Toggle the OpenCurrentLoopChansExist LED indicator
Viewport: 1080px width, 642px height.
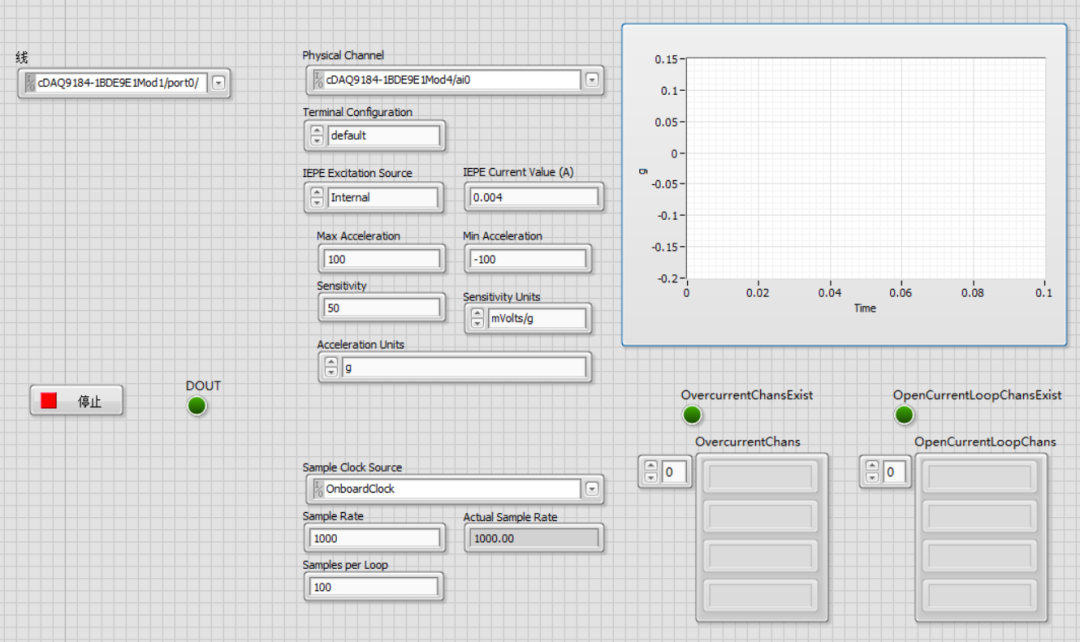click(x=904, y=415)
